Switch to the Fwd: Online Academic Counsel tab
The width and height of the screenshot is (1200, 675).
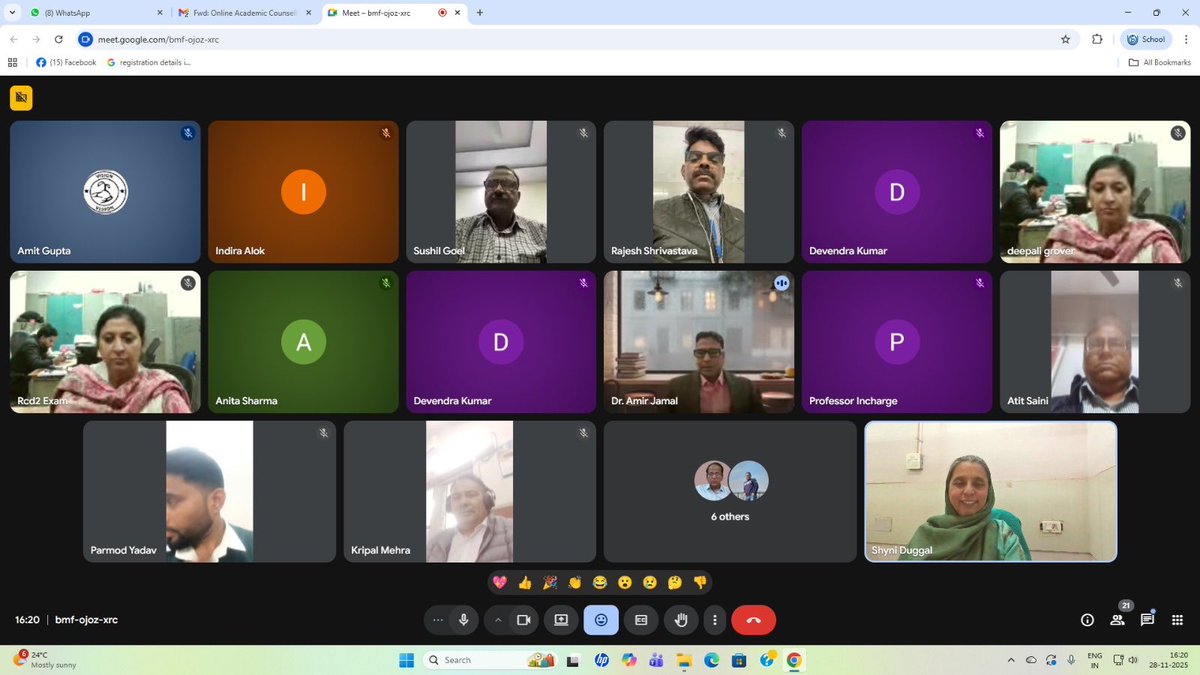tap(240, 13)
